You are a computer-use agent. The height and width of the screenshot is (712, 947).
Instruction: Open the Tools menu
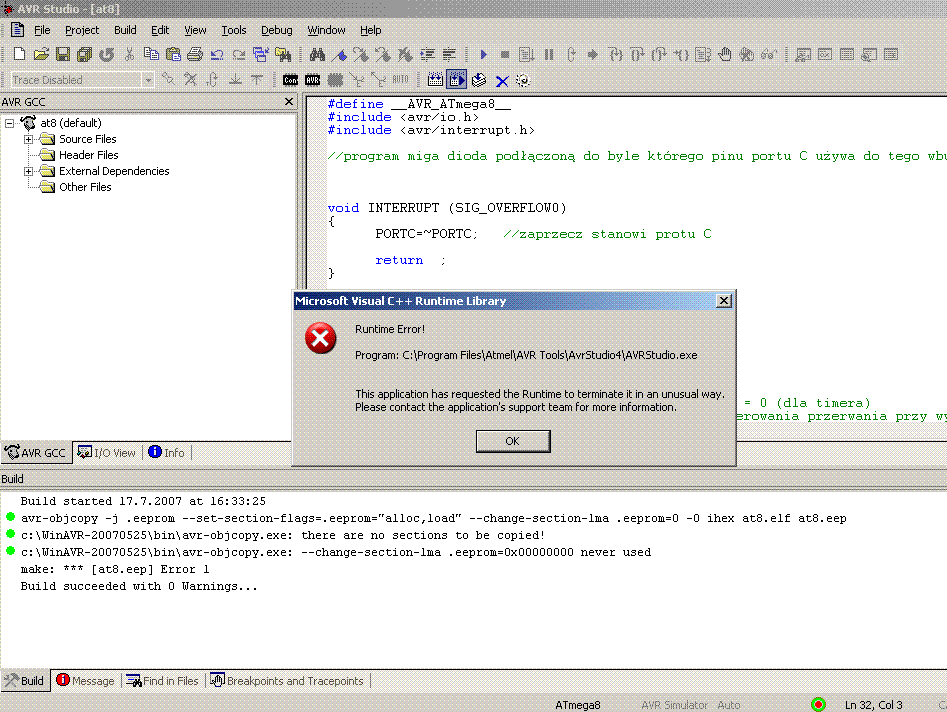click(234, 30)
